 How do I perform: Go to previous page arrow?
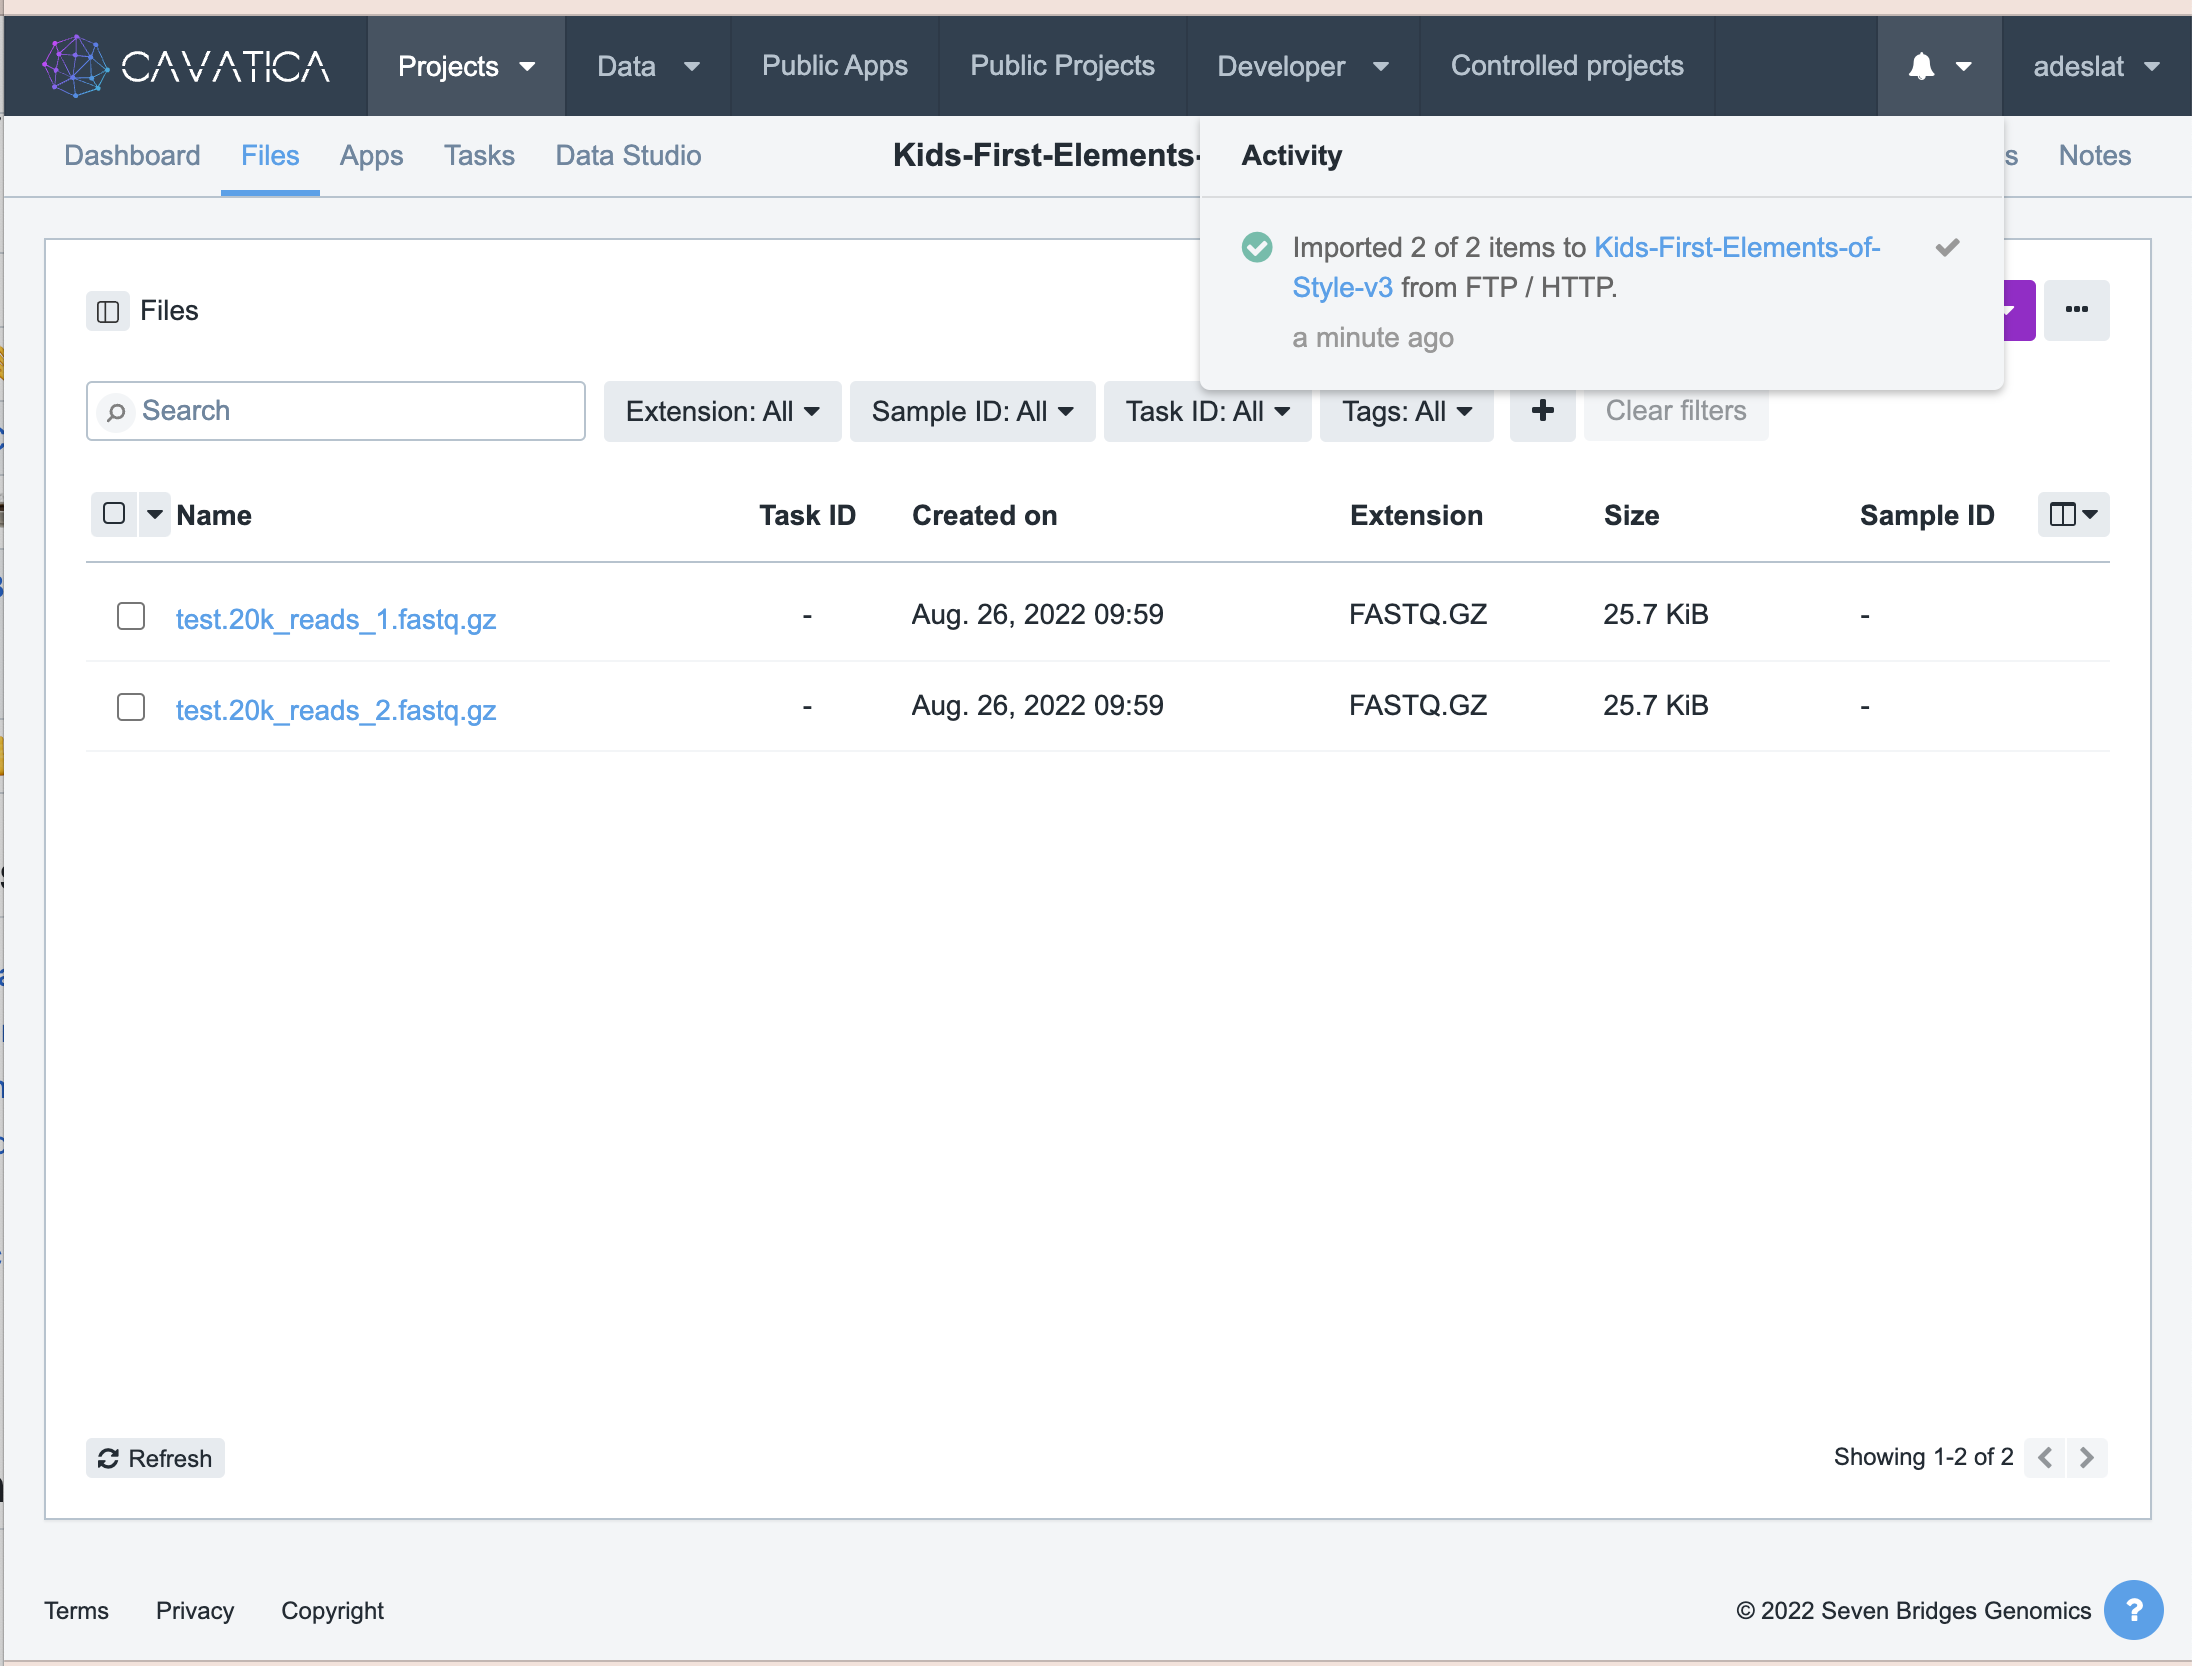click(2045, 1457)
